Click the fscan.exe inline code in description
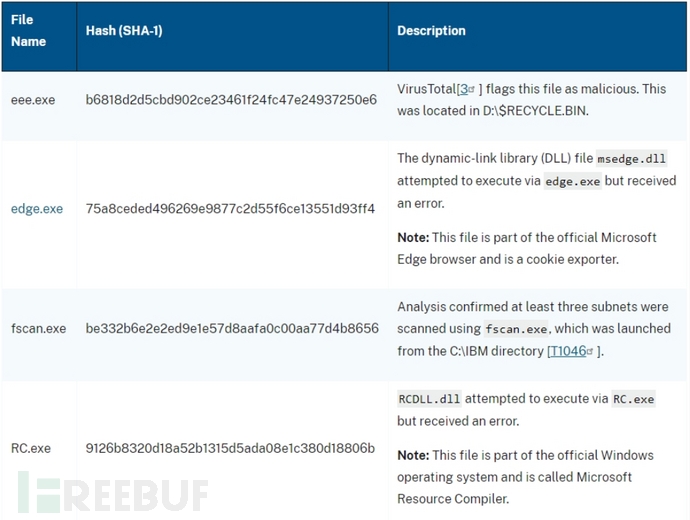Viewport: 690px width, 520px height. tap(516, 329)
